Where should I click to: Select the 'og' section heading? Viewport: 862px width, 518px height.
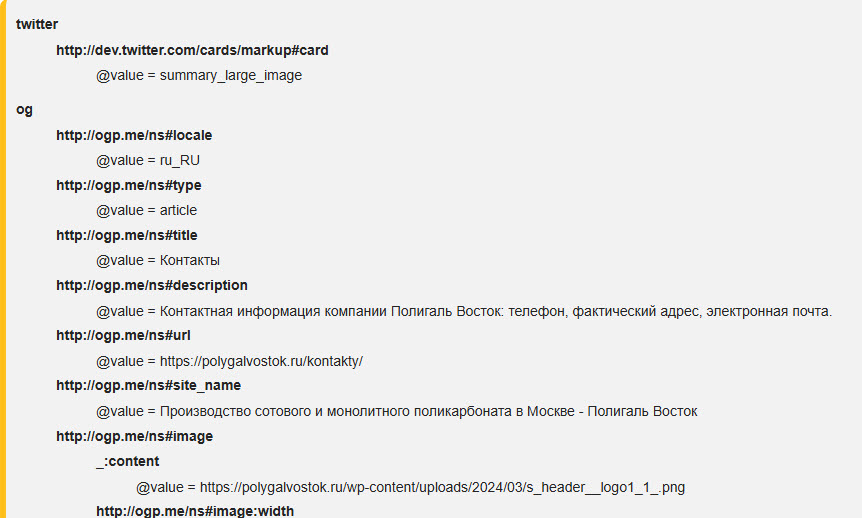(x=24, y=109)
